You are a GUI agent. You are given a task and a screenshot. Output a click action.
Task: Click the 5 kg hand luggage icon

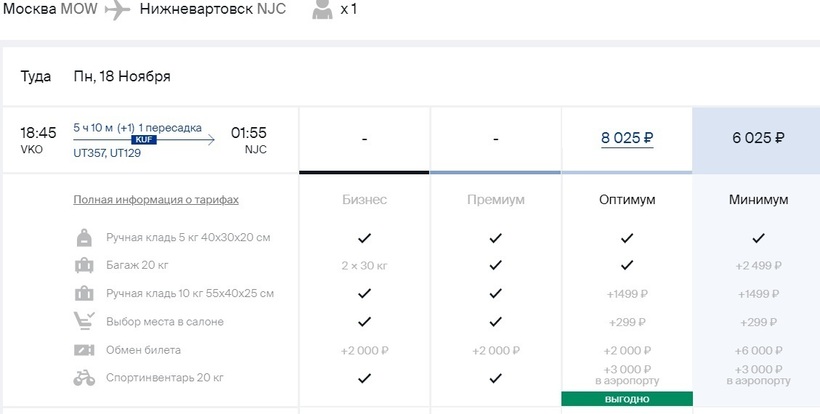[x=84, y=238]
